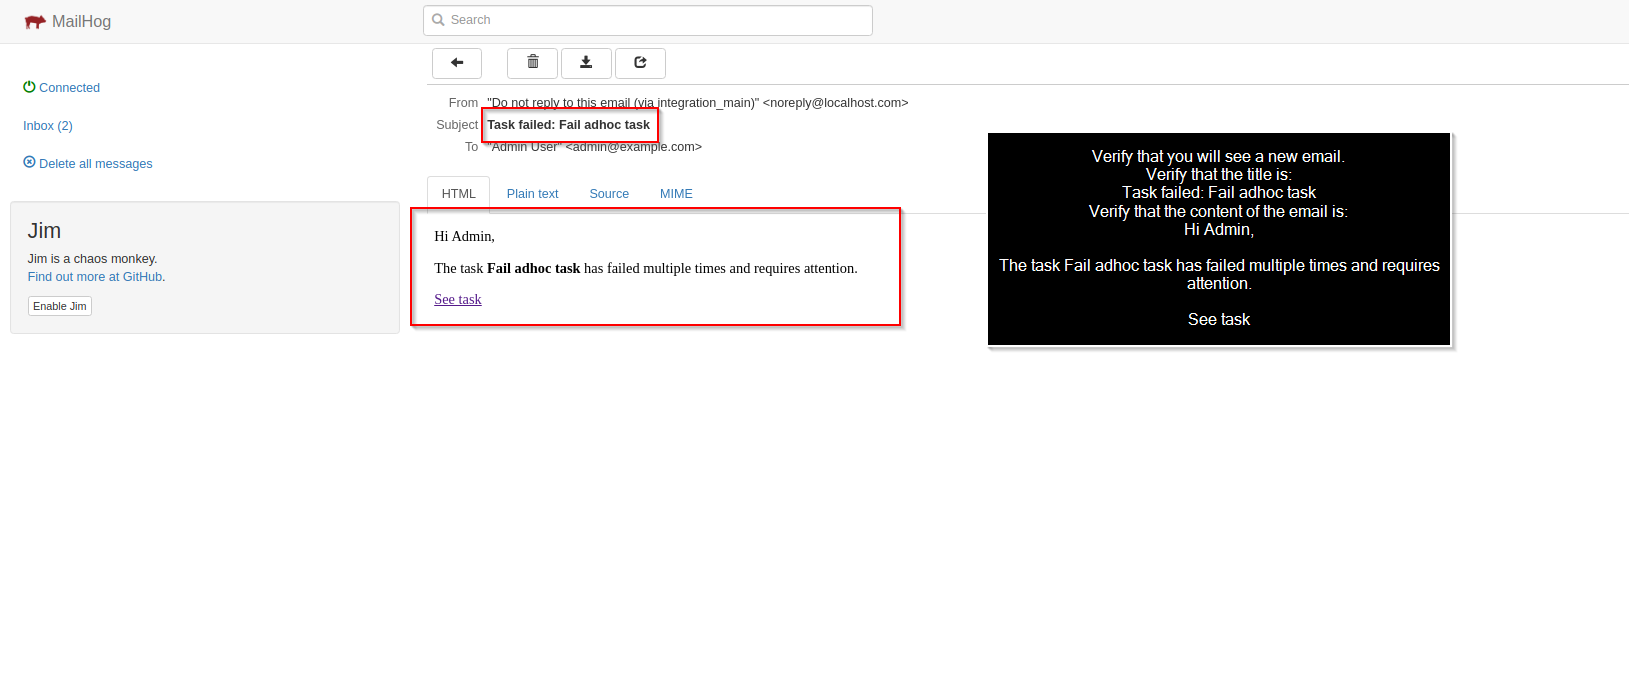Open Inbox (2)

[48, 126]
